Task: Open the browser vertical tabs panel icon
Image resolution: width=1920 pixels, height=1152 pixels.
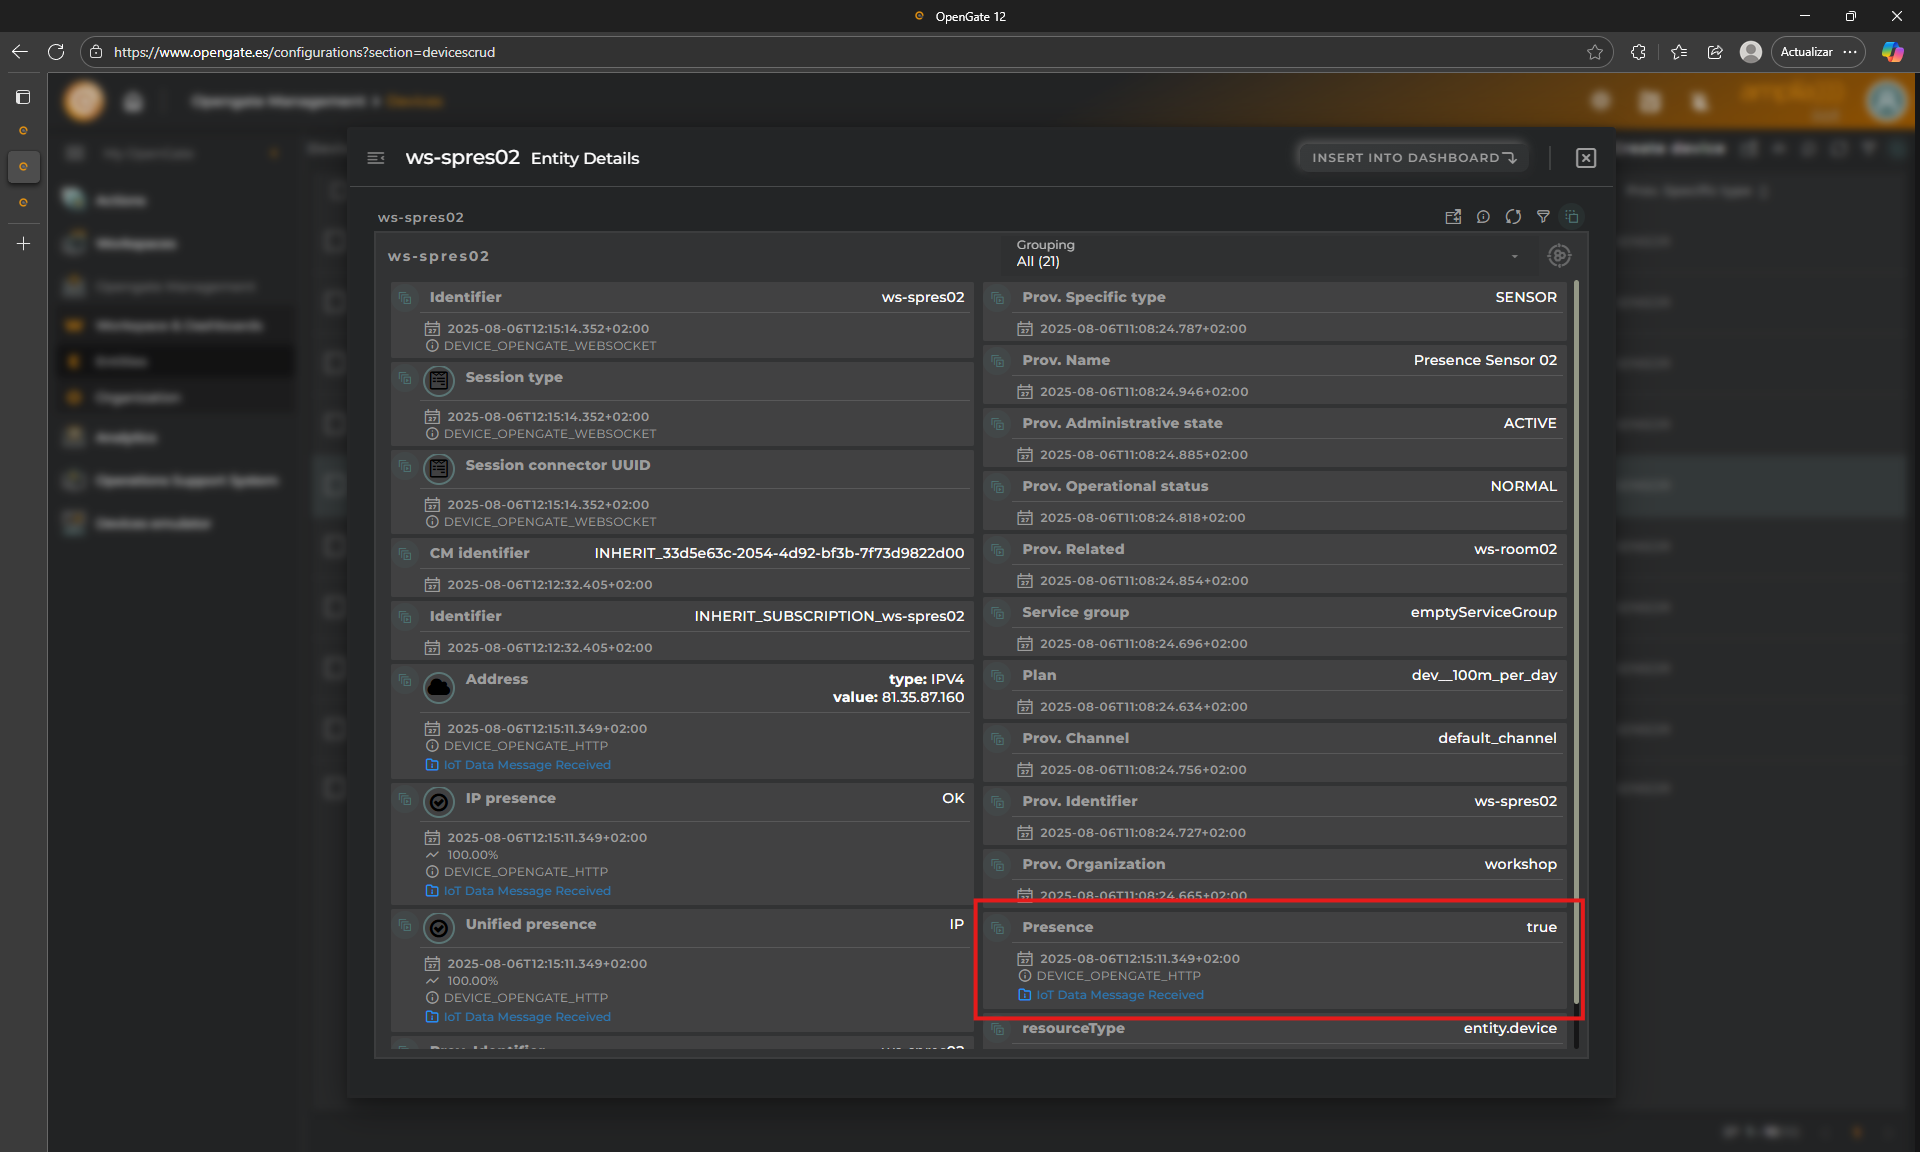Action: click(23, 97)
